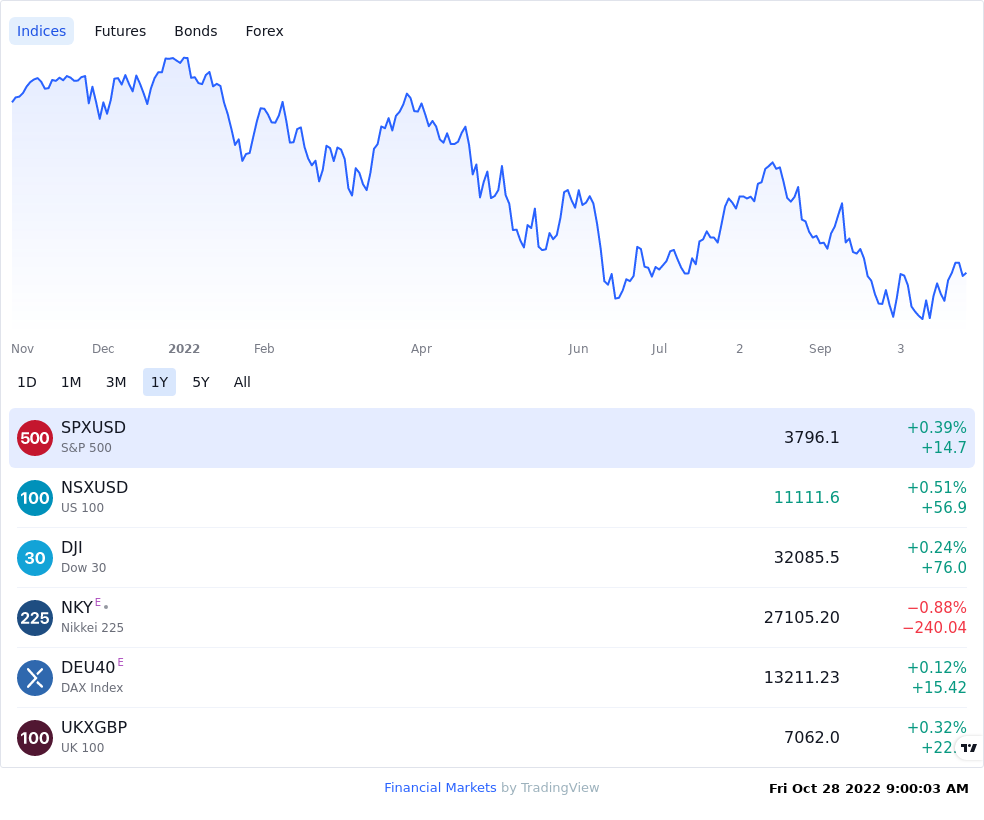Click the price 11111.6

click(x=806, y=498)
